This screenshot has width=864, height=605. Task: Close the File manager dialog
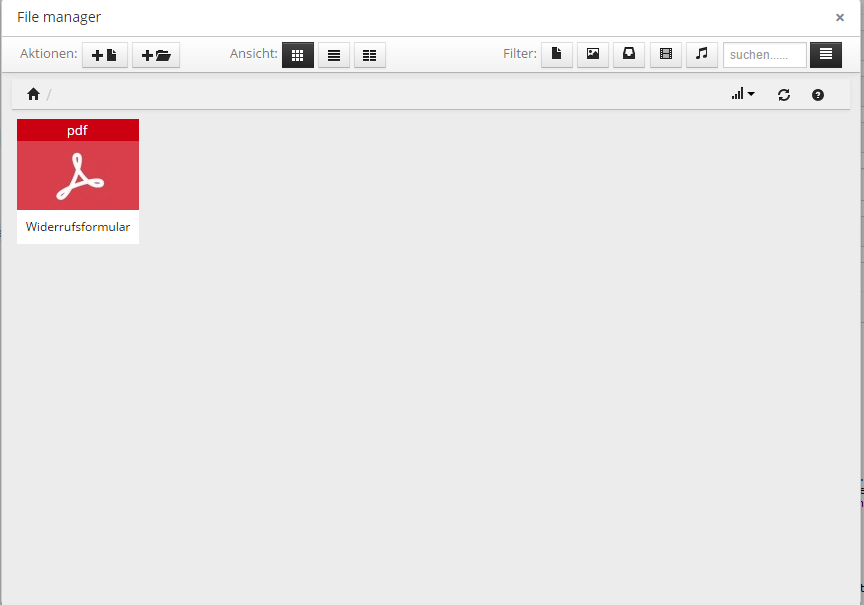tap(840, 18)
